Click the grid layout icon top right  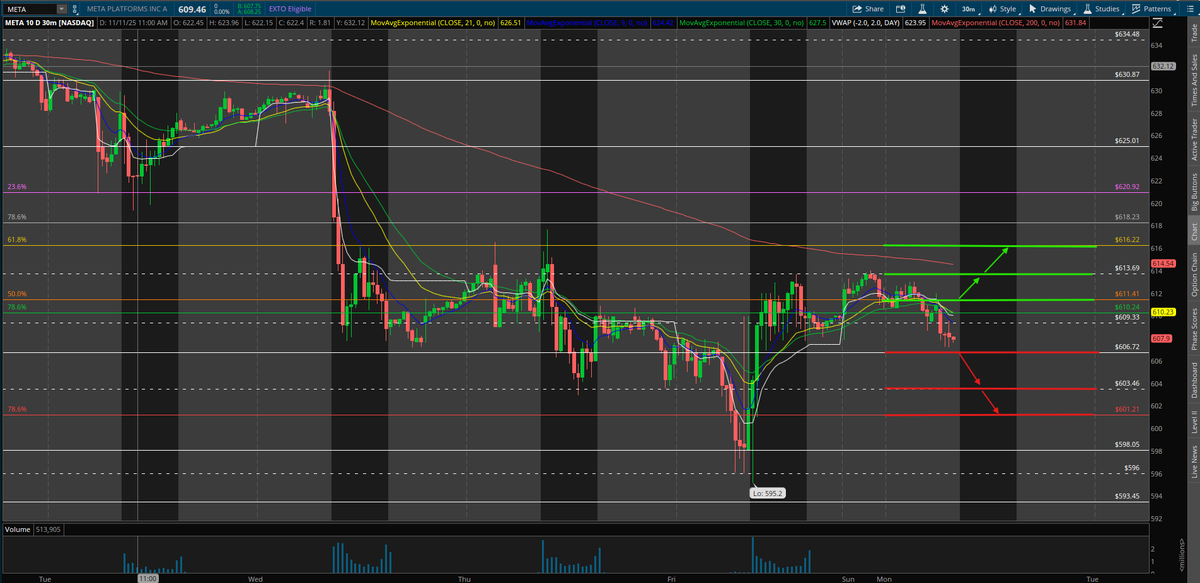[x=1188, y=8]
